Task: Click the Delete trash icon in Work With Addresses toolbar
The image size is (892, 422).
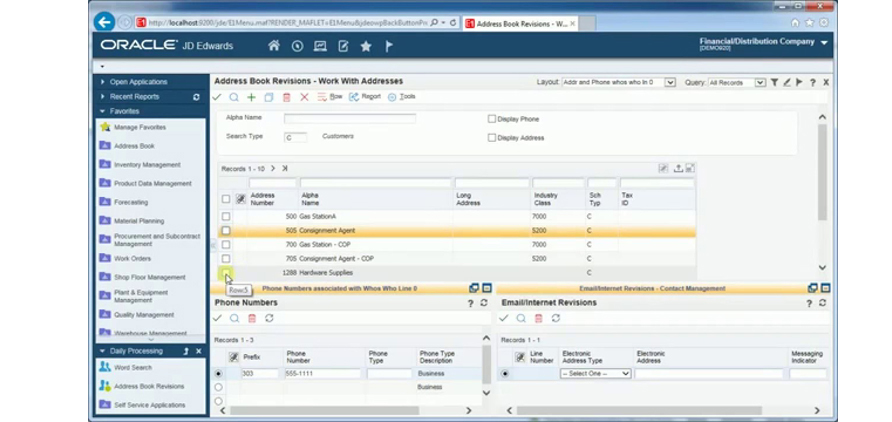Action: [287, 97]
